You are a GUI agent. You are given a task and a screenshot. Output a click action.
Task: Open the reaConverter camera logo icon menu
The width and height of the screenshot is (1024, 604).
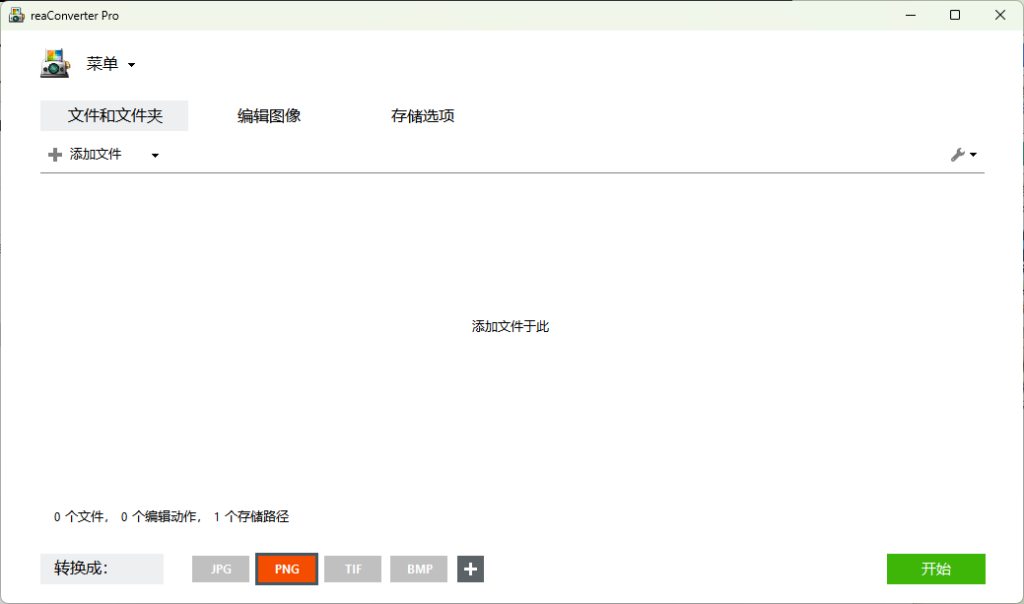[x=55, y=63]
